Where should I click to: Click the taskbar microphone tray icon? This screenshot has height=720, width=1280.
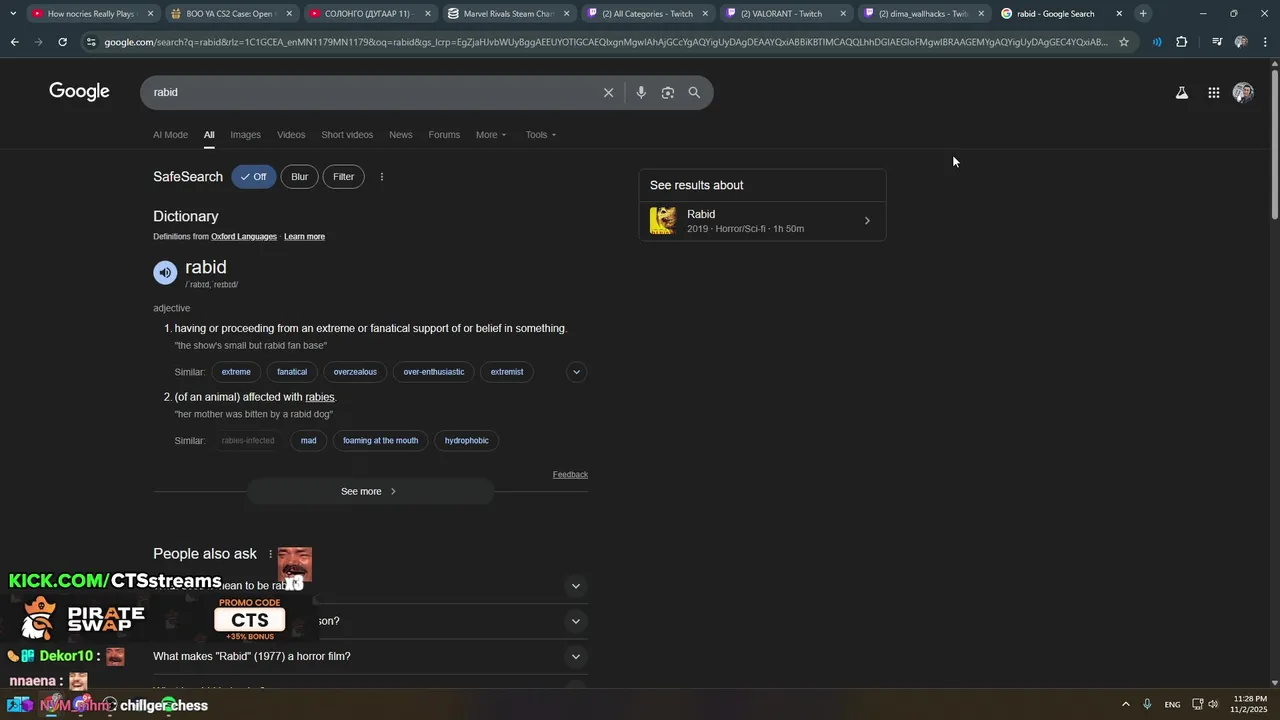(x=1147, y=704)
